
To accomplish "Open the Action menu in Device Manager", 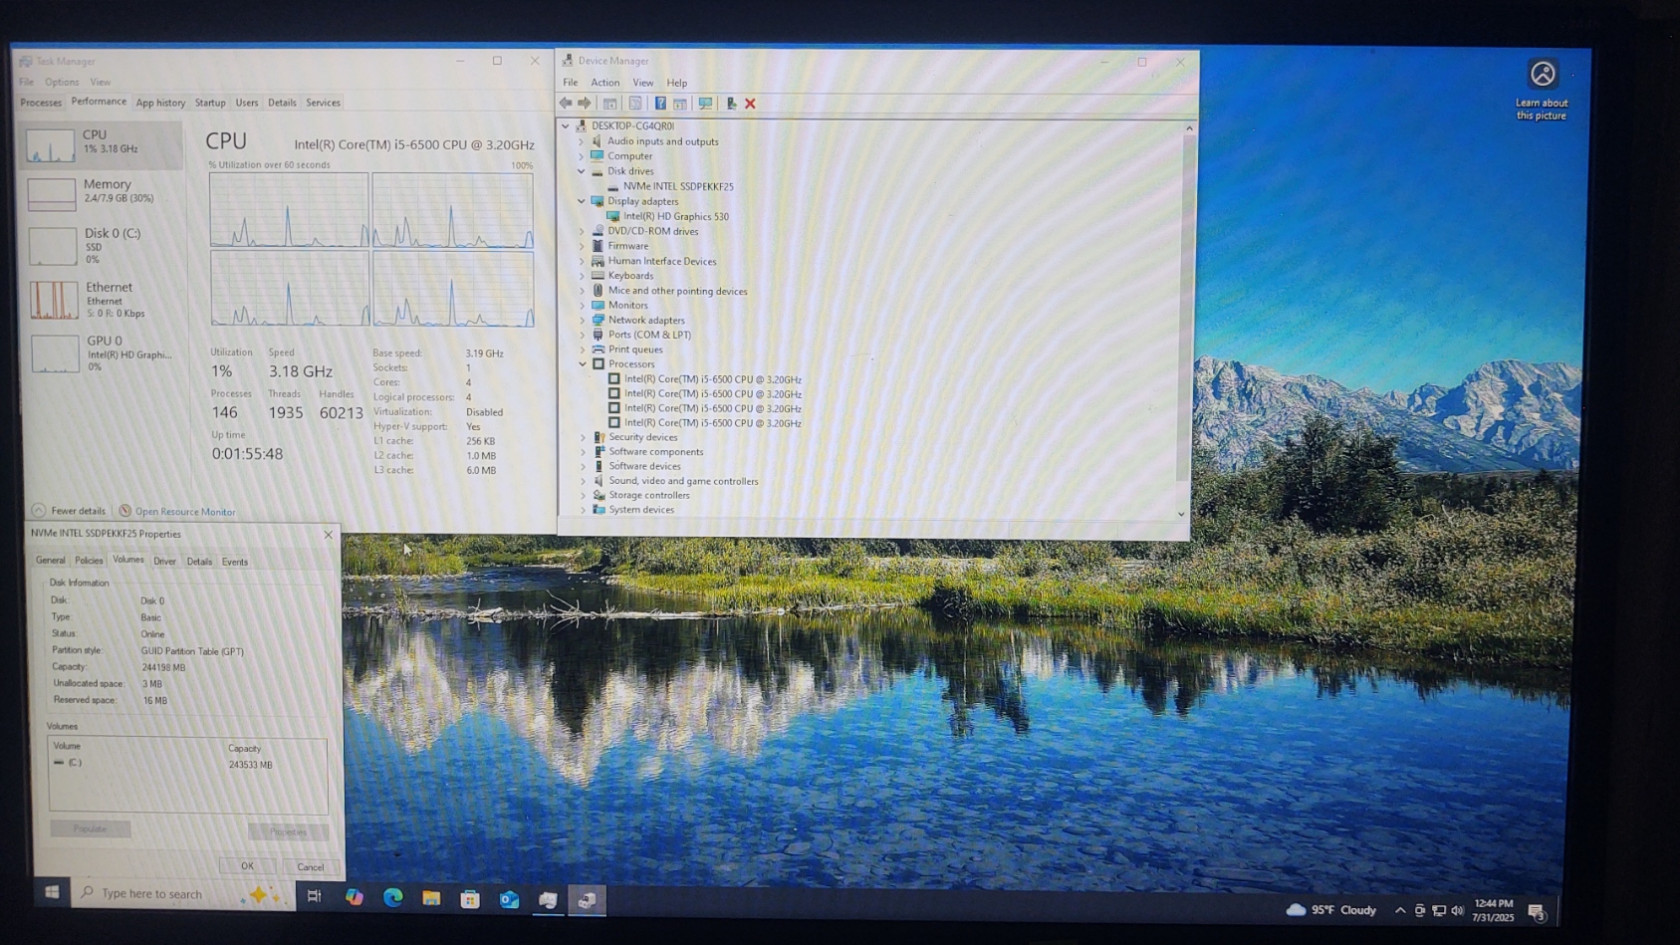I will [x=605, y=83].
